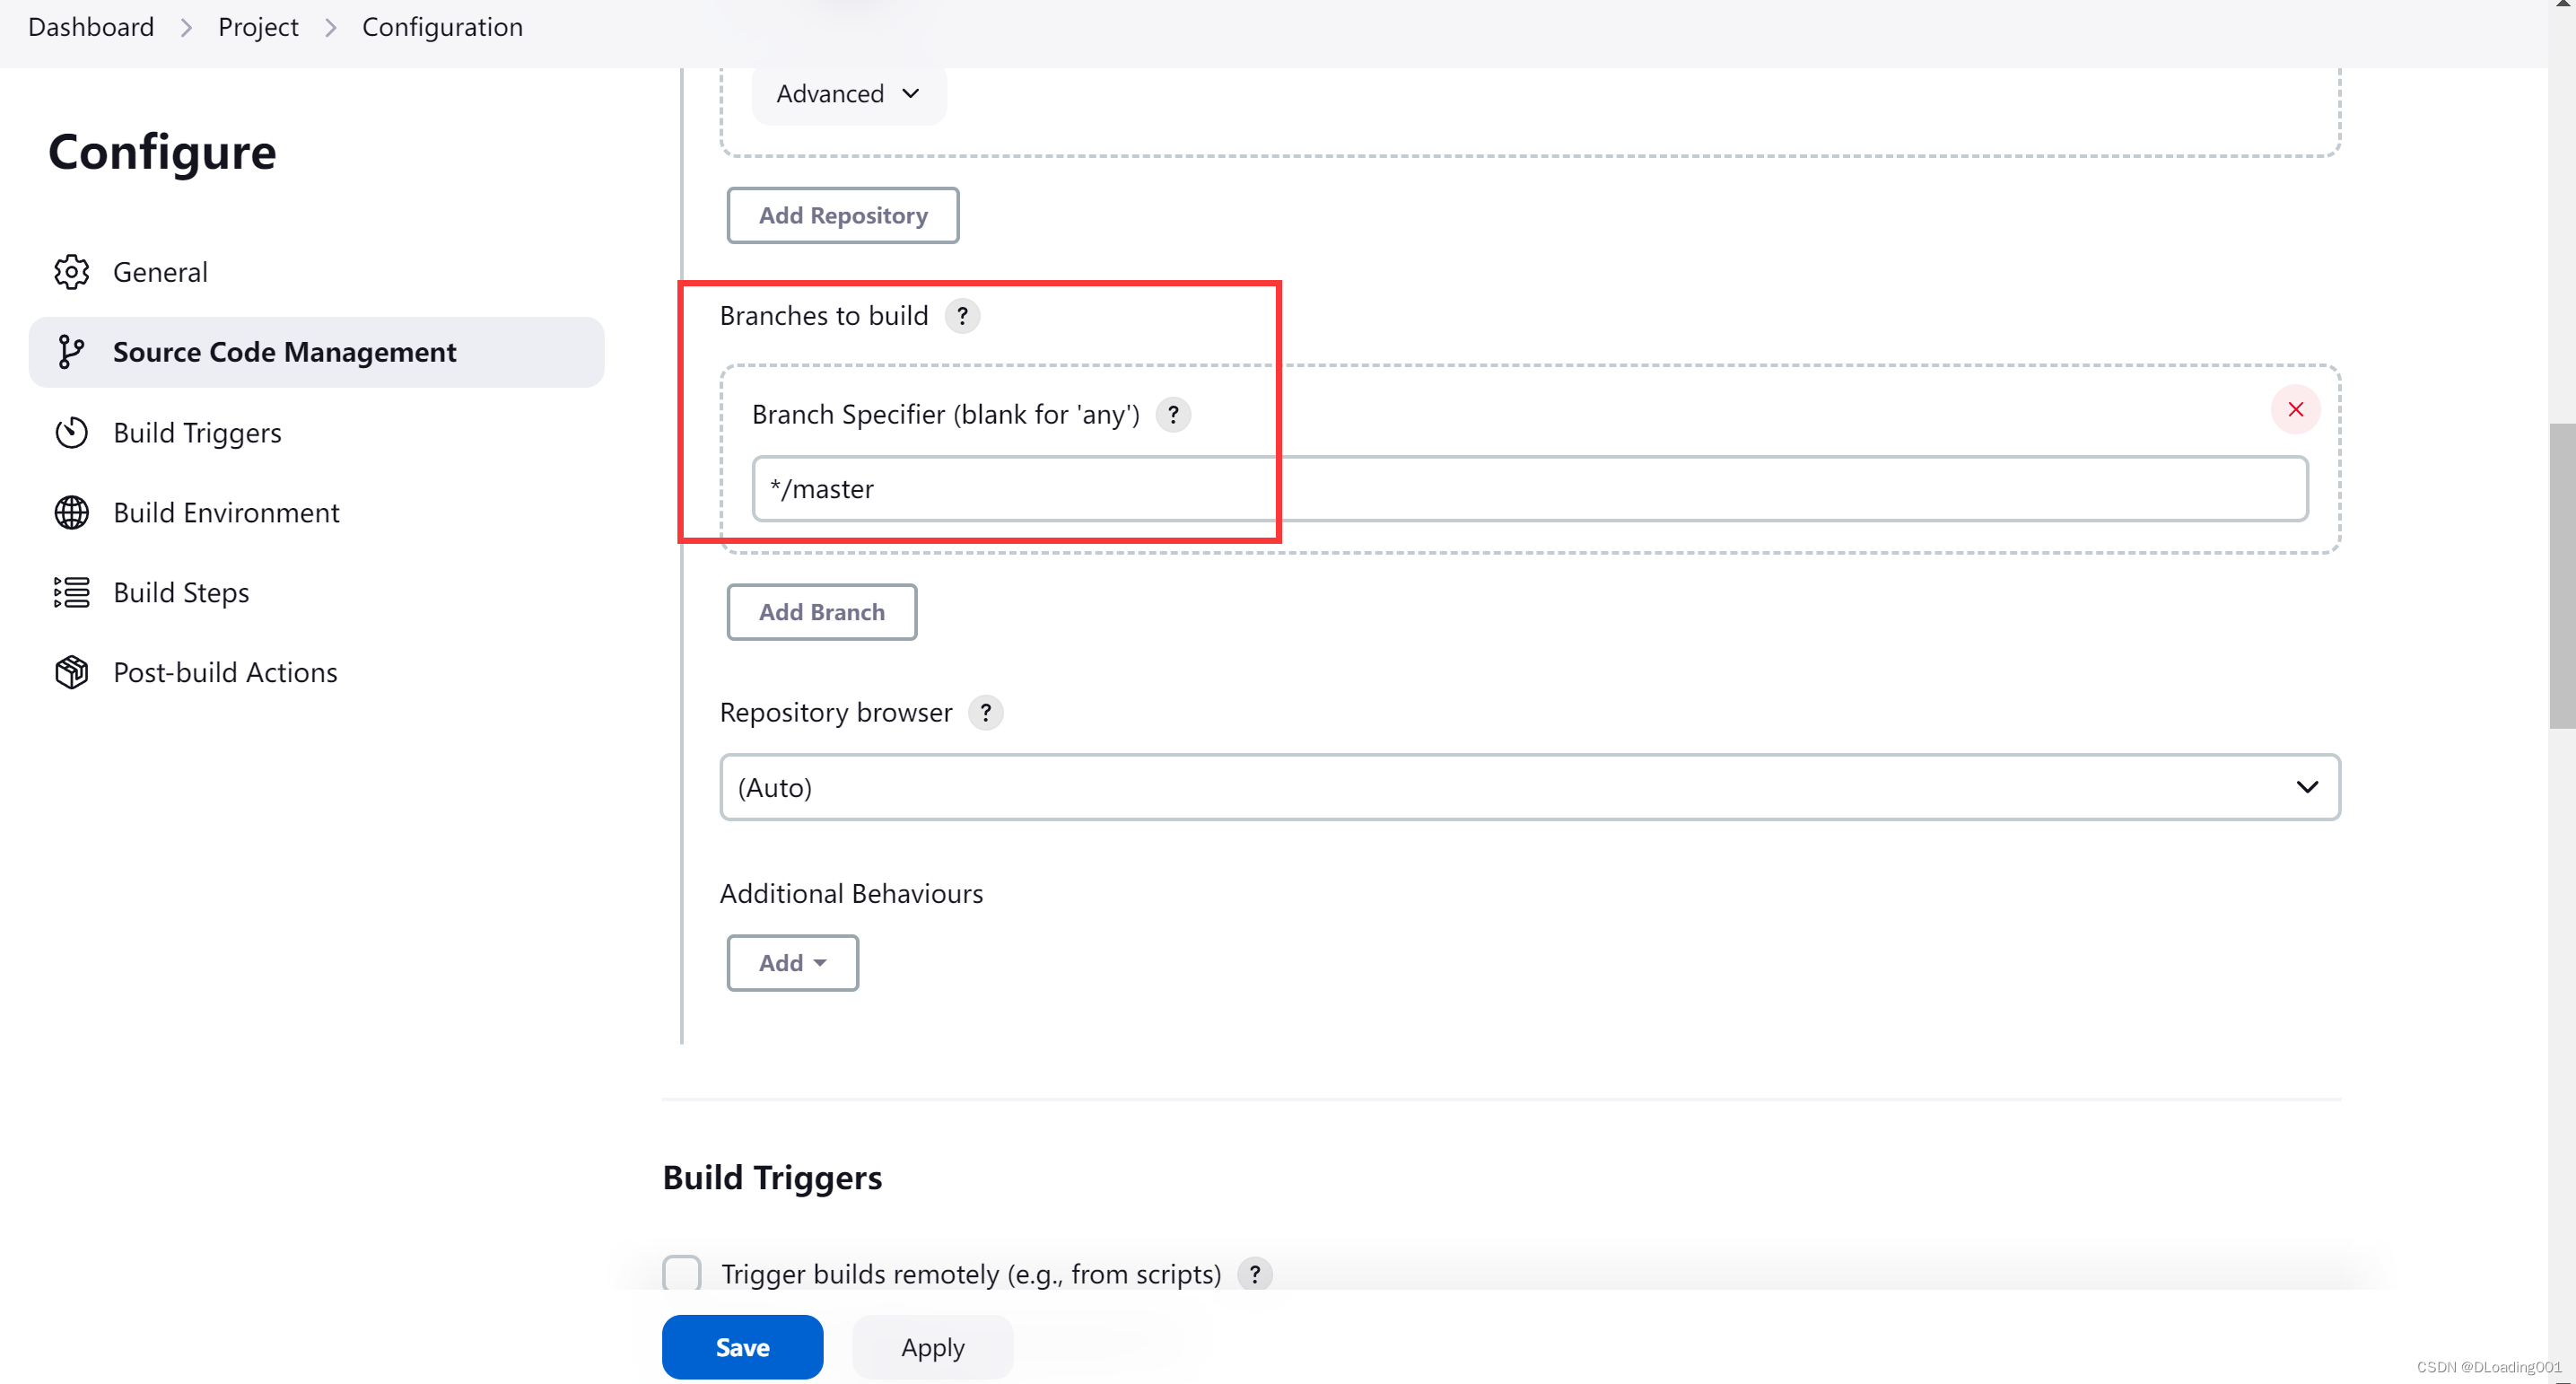Enable Trigger builds remotely checkbox
This screenshot has width=2576, height=1384.
coord(681,1273)
